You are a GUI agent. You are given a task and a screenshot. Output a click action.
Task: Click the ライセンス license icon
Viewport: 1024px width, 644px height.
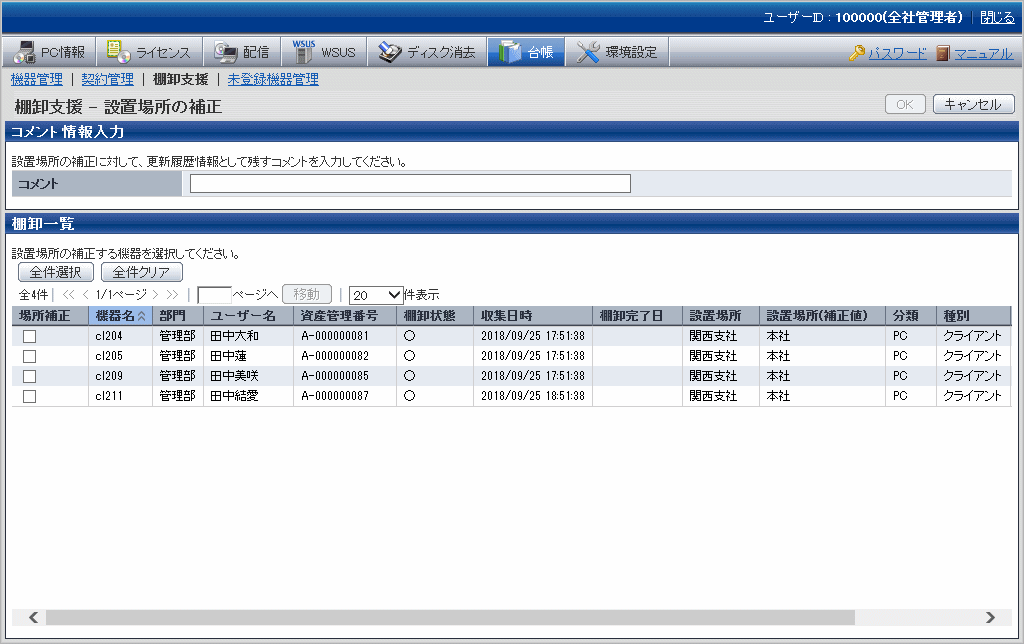[118, 52]
